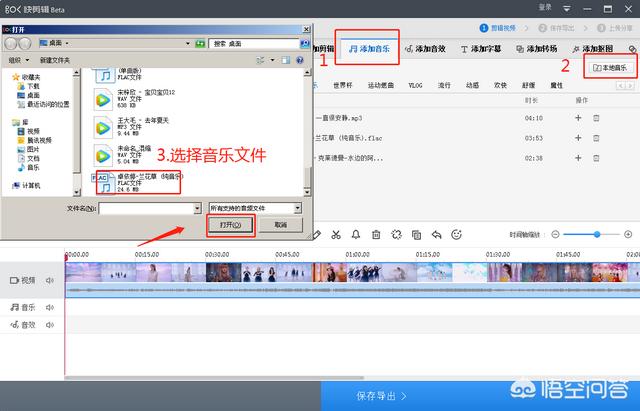The image size is (640, 411).
Task: Click the video clip thumbnail strip
Action: [352, 272]
